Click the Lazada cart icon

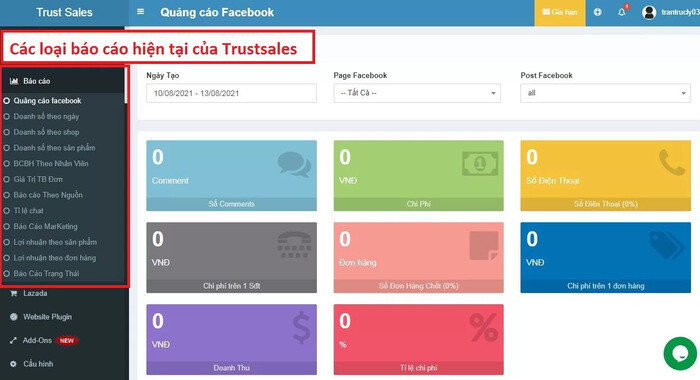point(14,293)
